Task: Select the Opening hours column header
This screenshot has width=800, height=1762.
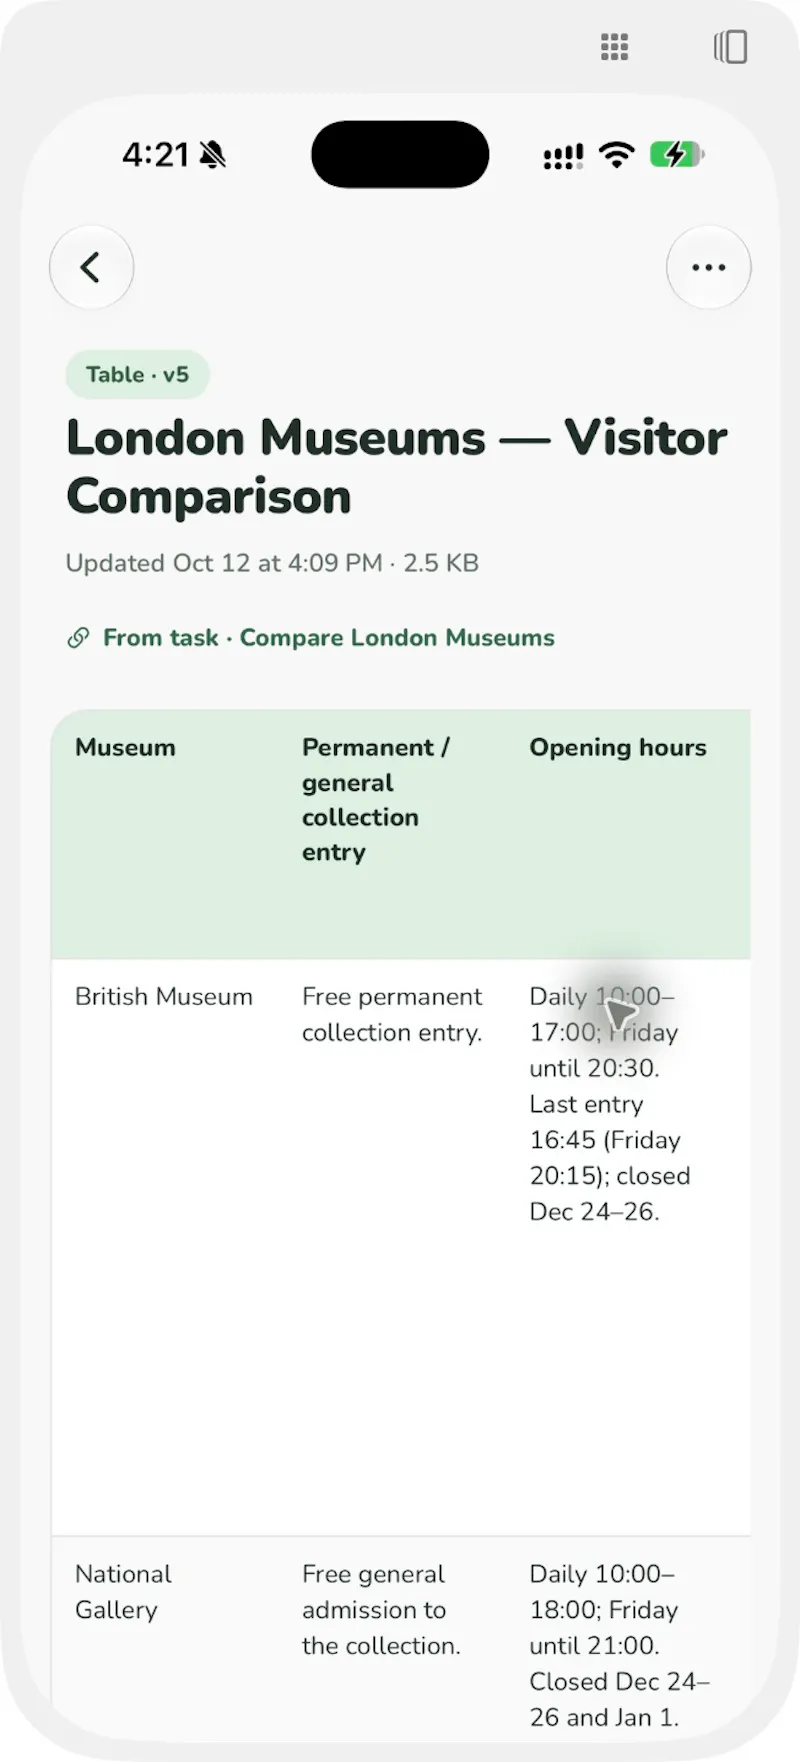Action: [x=618, y=748]
